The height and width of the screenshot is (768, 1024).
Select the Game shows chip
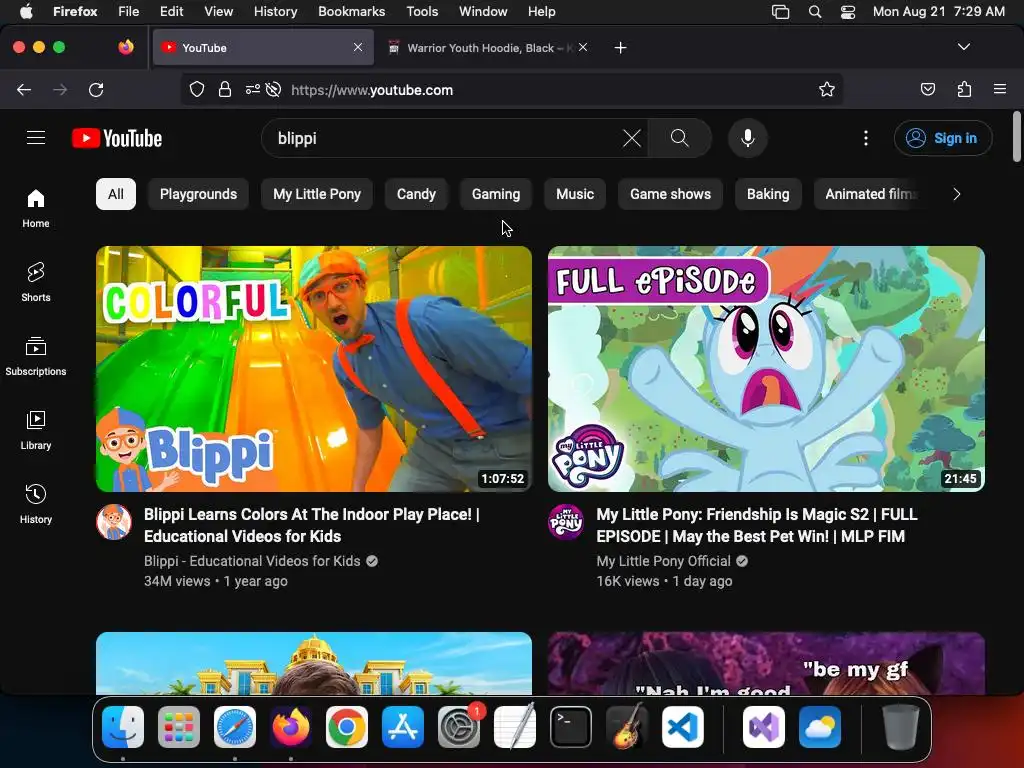point(670,194)
